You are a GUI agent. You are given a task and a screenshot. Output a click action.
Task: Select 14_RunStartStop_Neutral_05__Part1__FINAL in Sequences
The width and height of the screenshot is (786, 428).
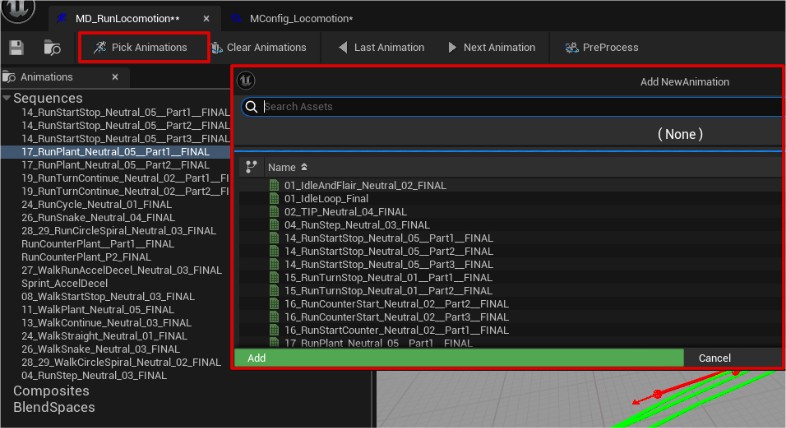[x=125, y=112]
